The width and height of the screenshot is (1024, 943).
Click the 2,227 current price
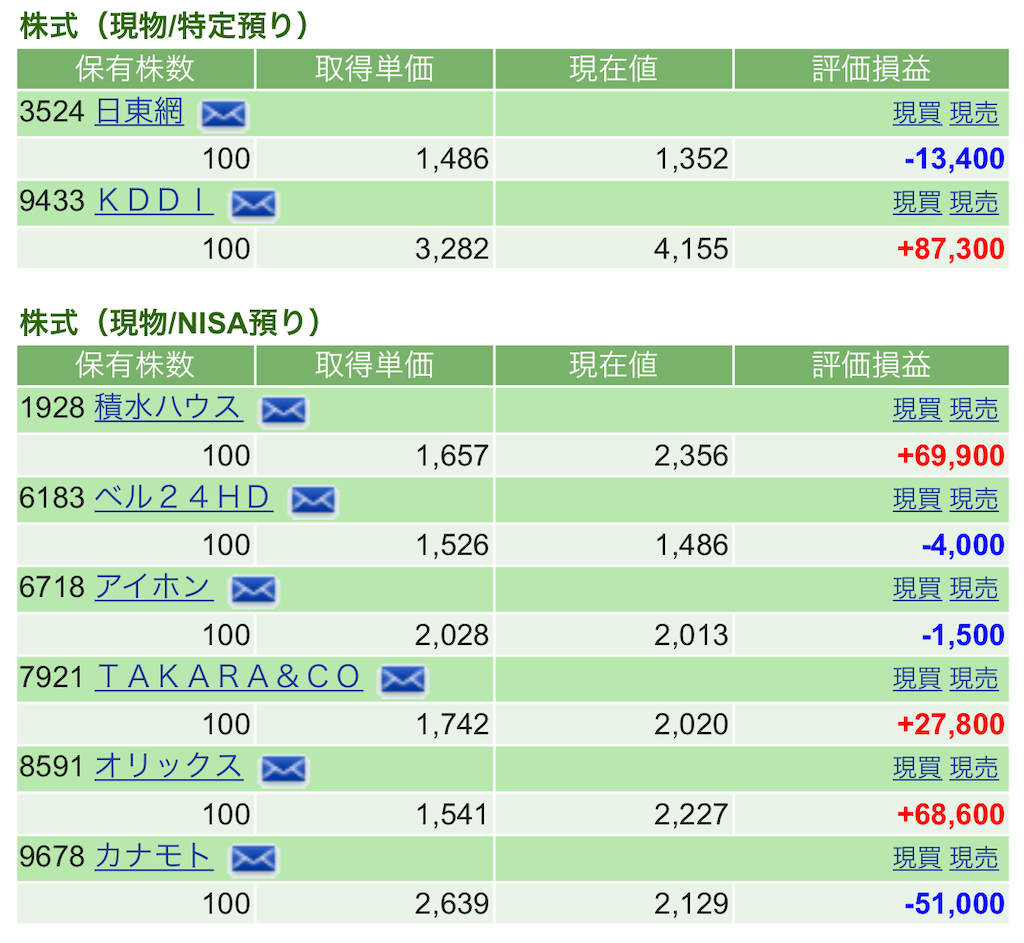point(691,814)
